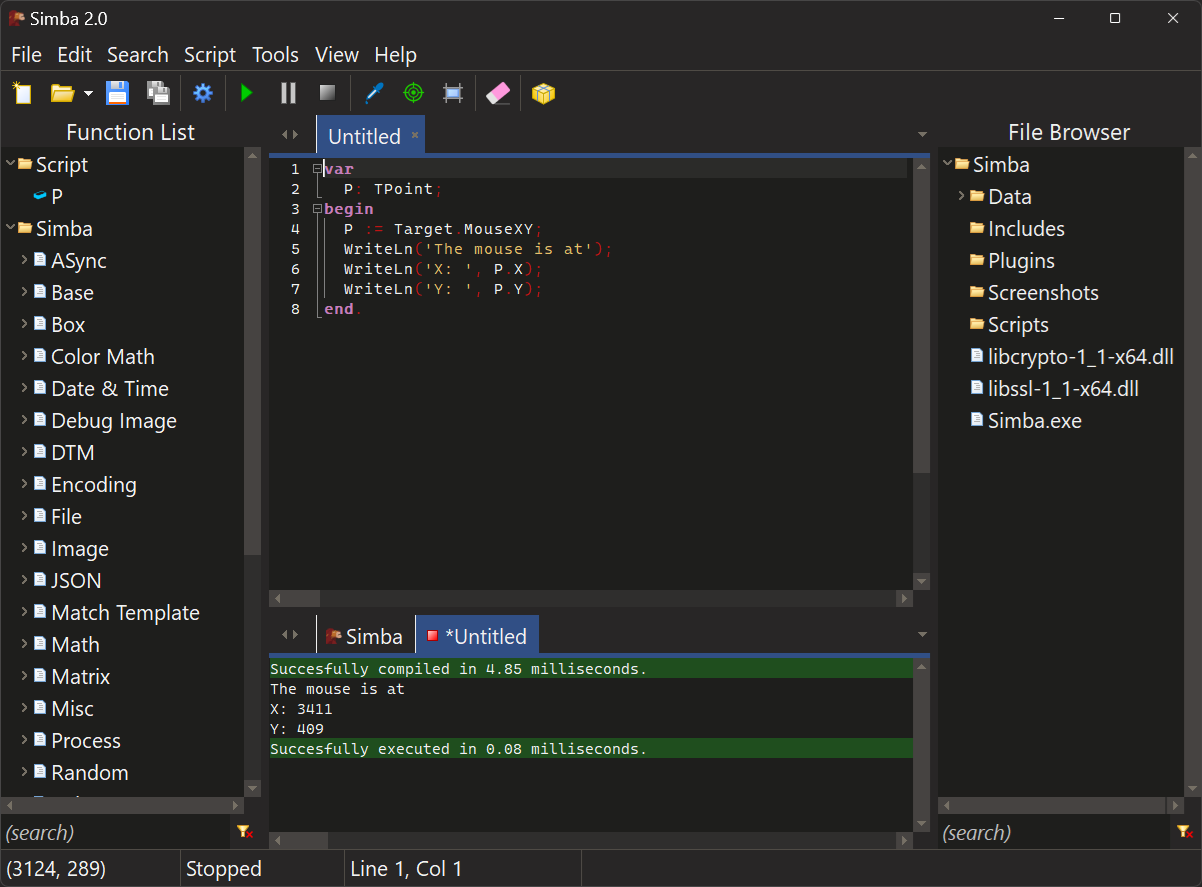Image resolution: width=1202 pixels, height=887 pixels.
Task: Close the Untitled editor tab
Action: pos(415,135)
